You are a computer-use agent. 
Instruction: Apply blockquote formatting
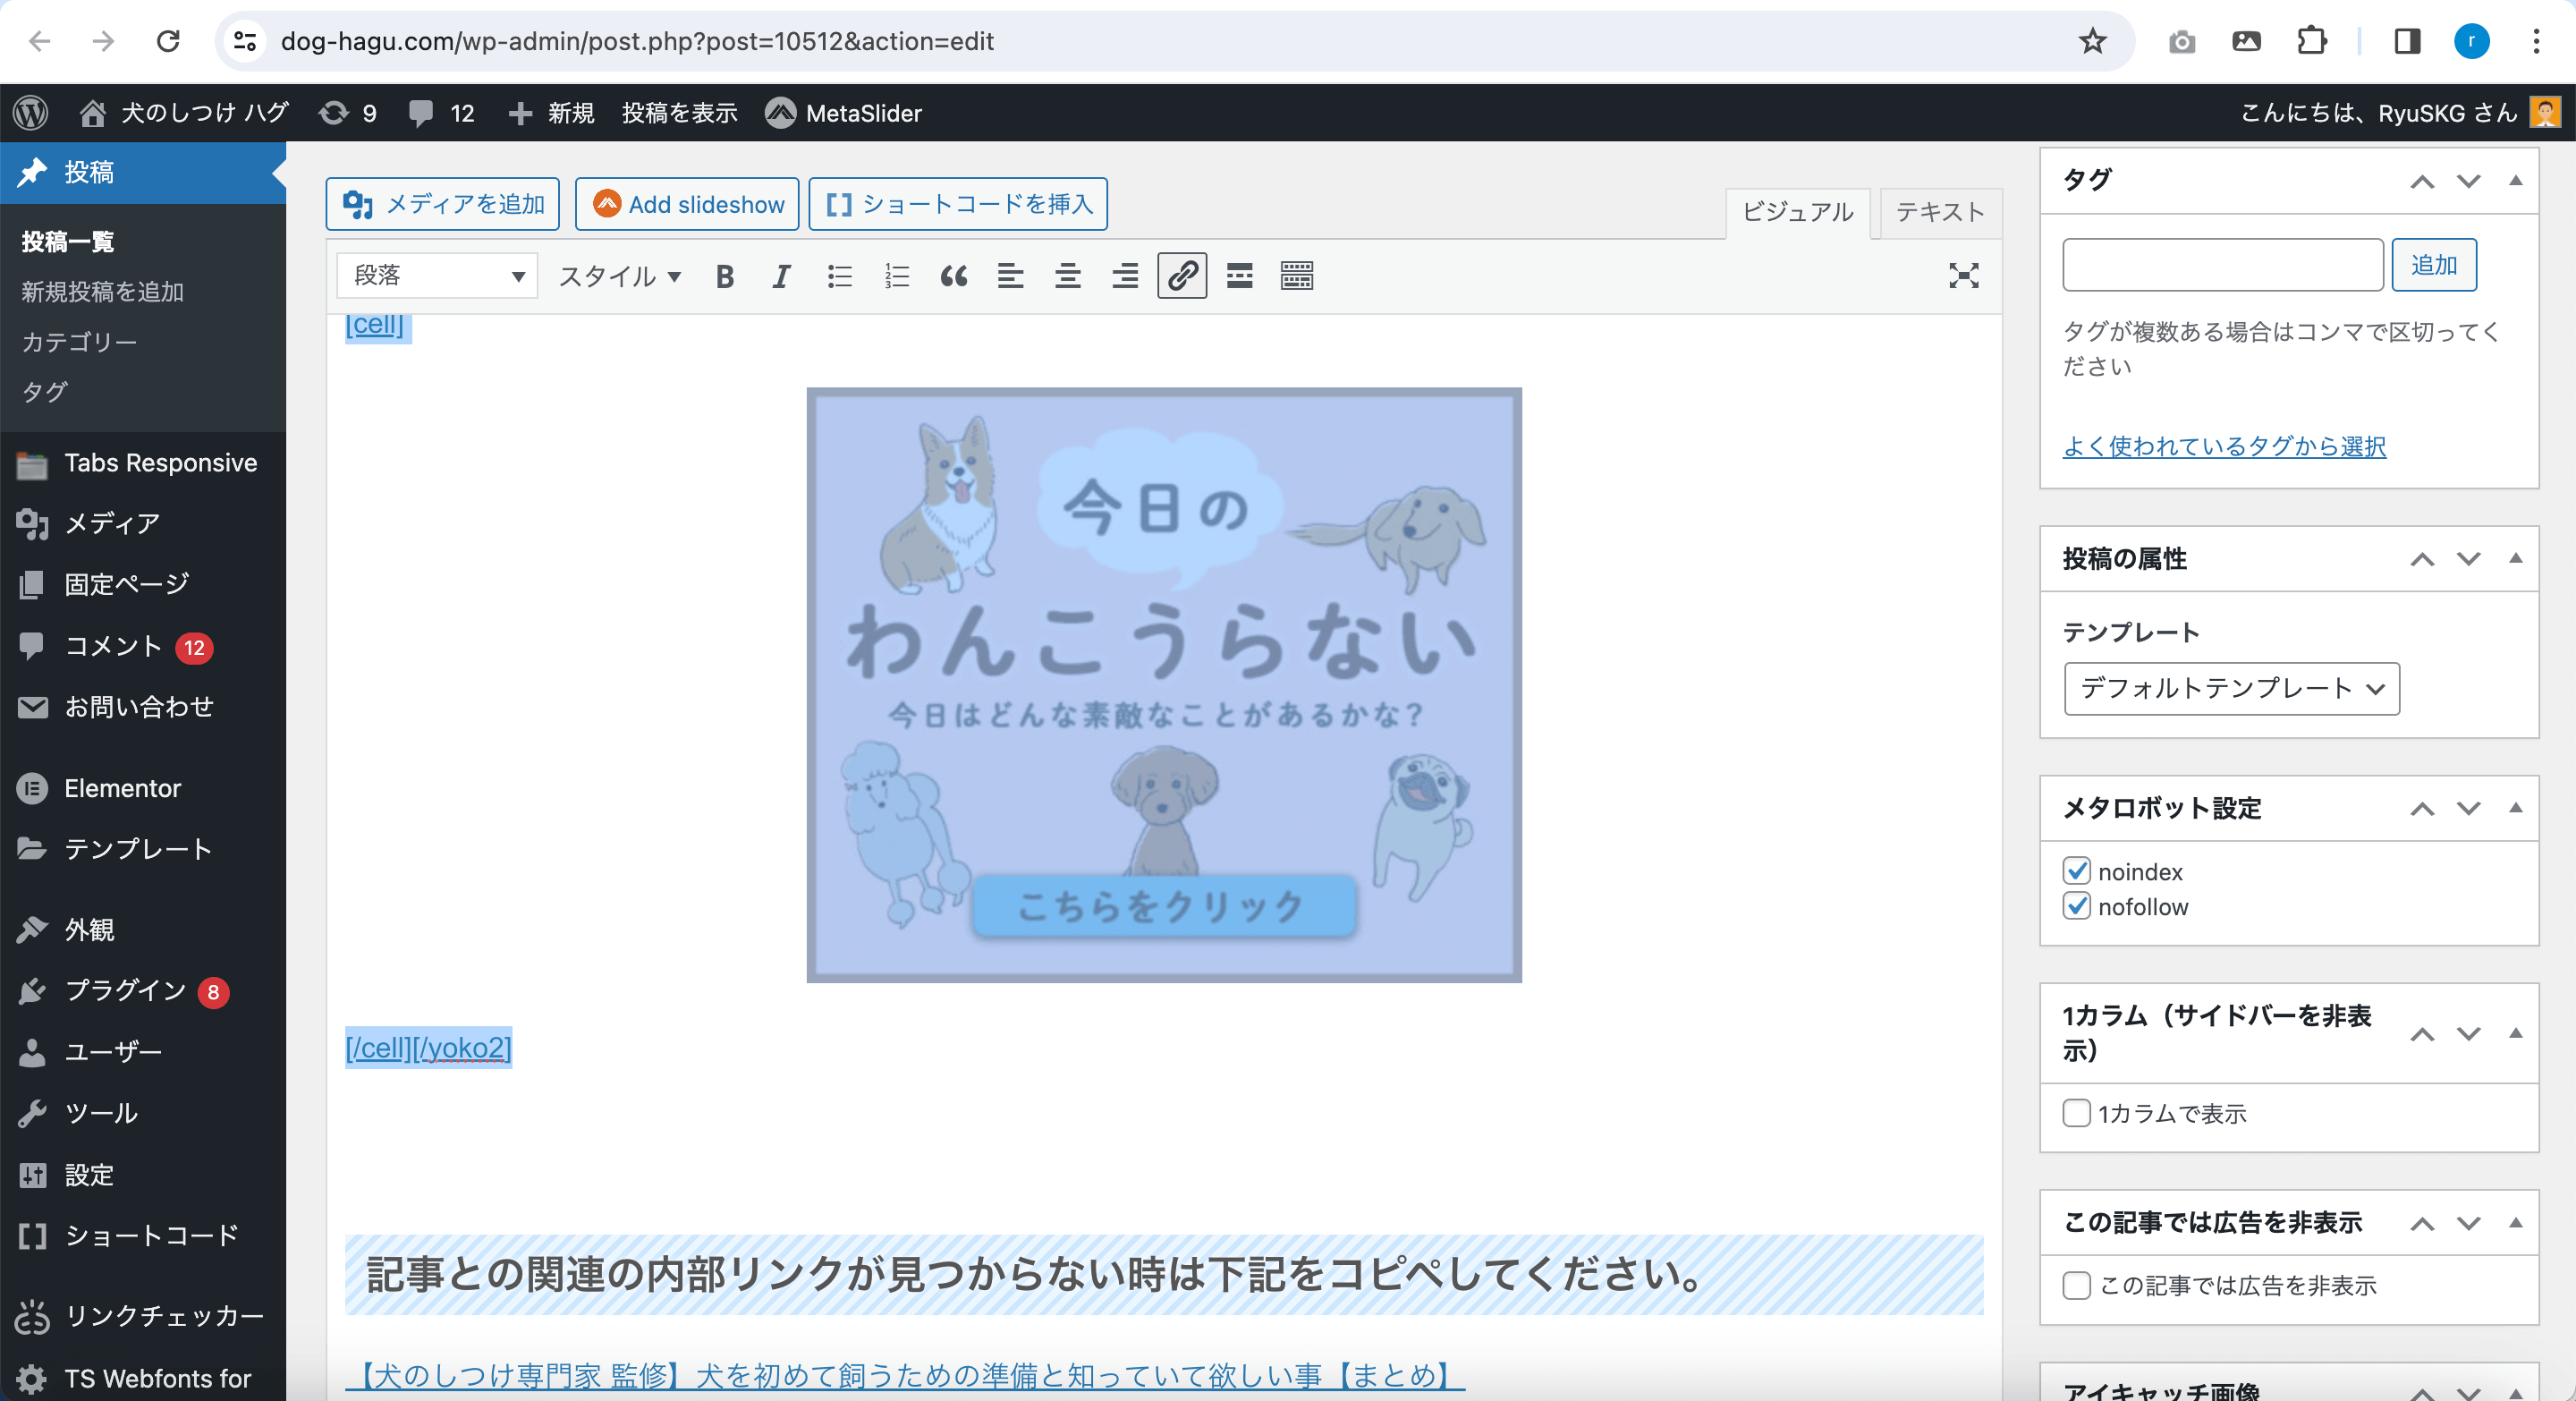pyautogui.click(x=954, y=276)
